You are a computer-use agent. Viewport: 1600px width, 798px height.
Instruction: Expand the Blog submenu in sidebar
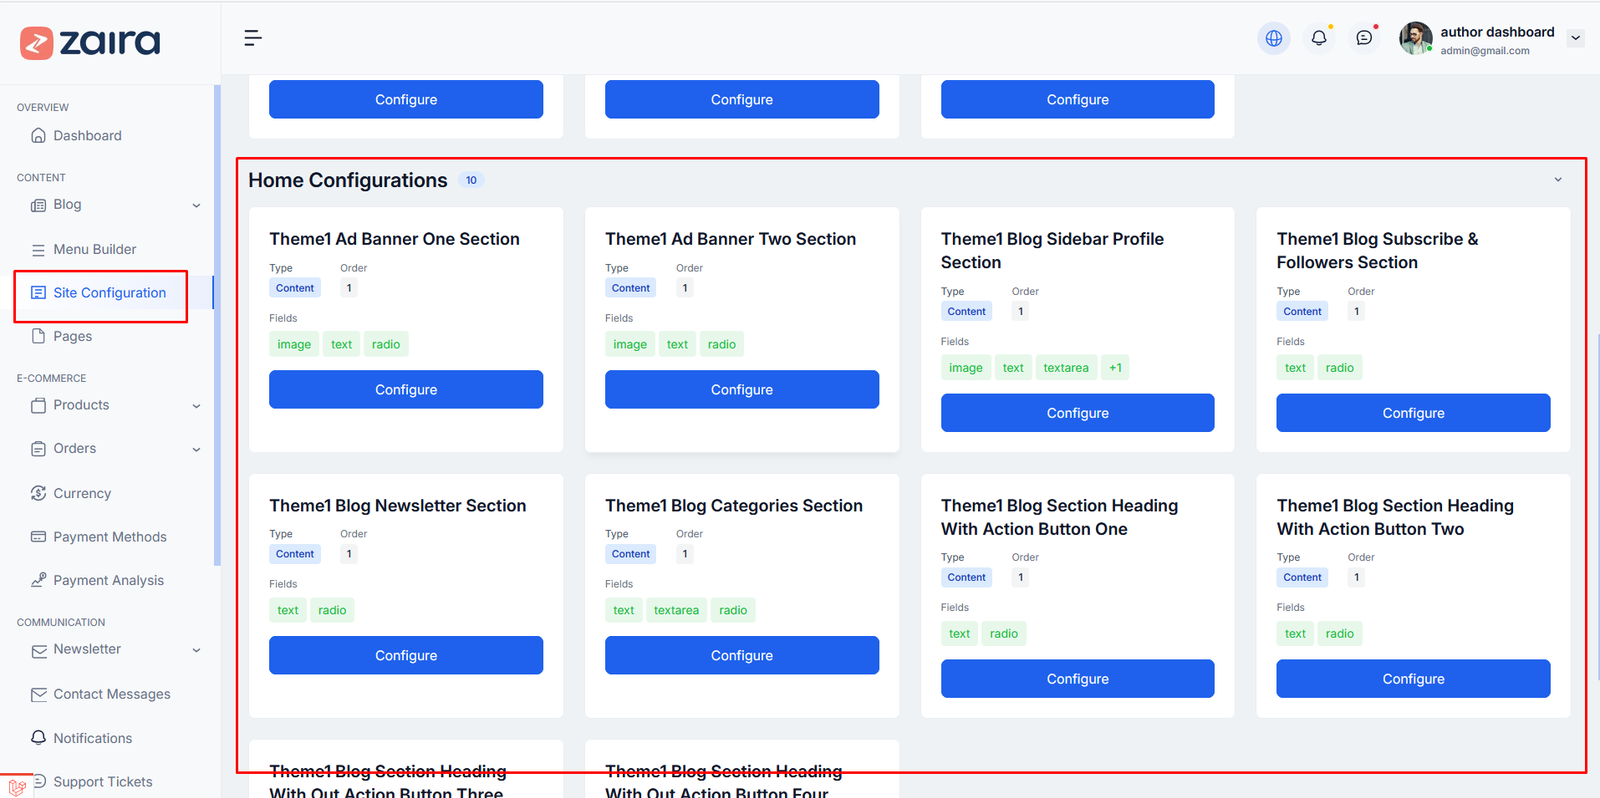pyautogui.click(x=196, y=205)
